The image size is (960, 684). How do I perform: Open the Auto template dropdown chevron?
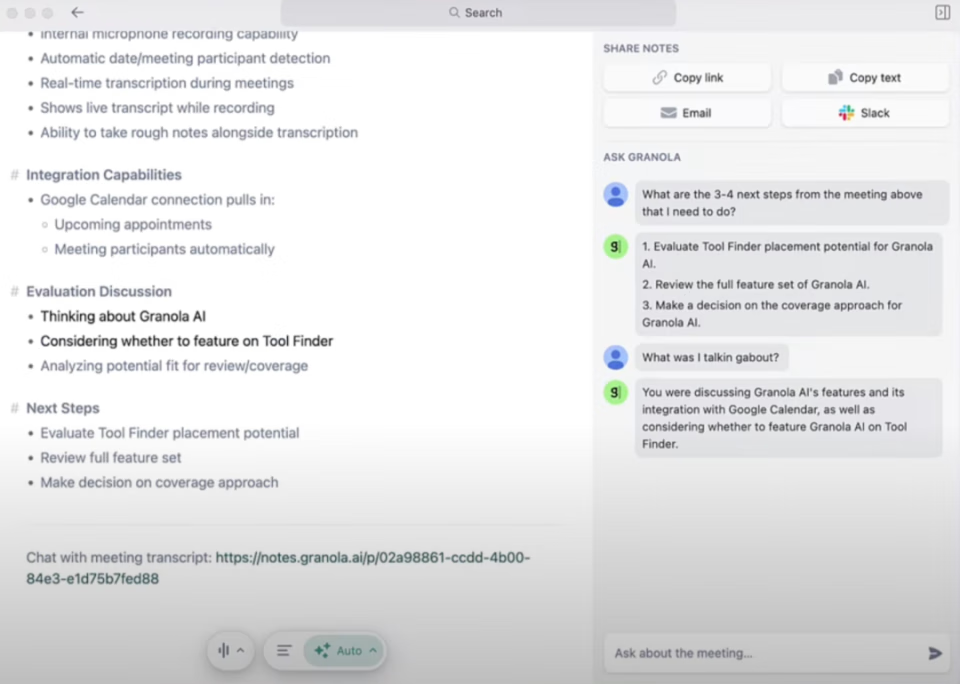(x=373, y=650)
